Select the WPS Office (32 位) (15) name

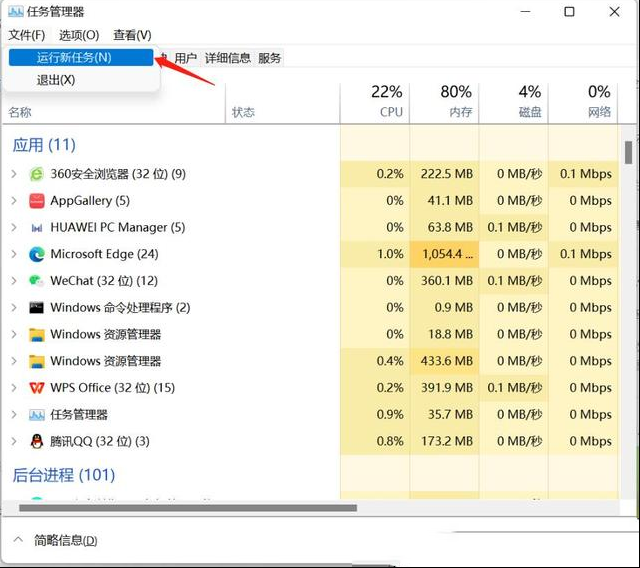click(x=112, y=388)
